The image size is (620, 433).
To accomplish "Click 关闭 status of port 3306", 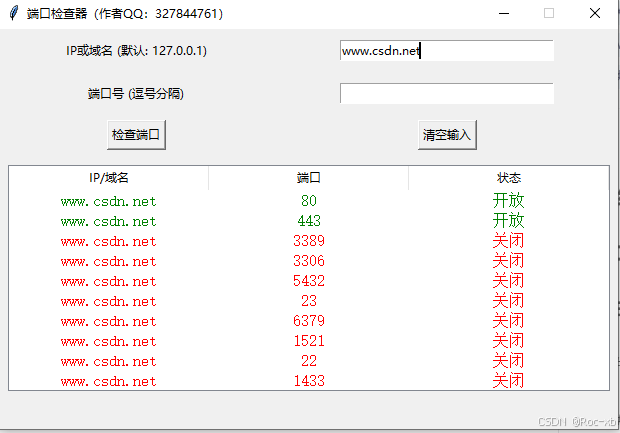I will (508, 261).
